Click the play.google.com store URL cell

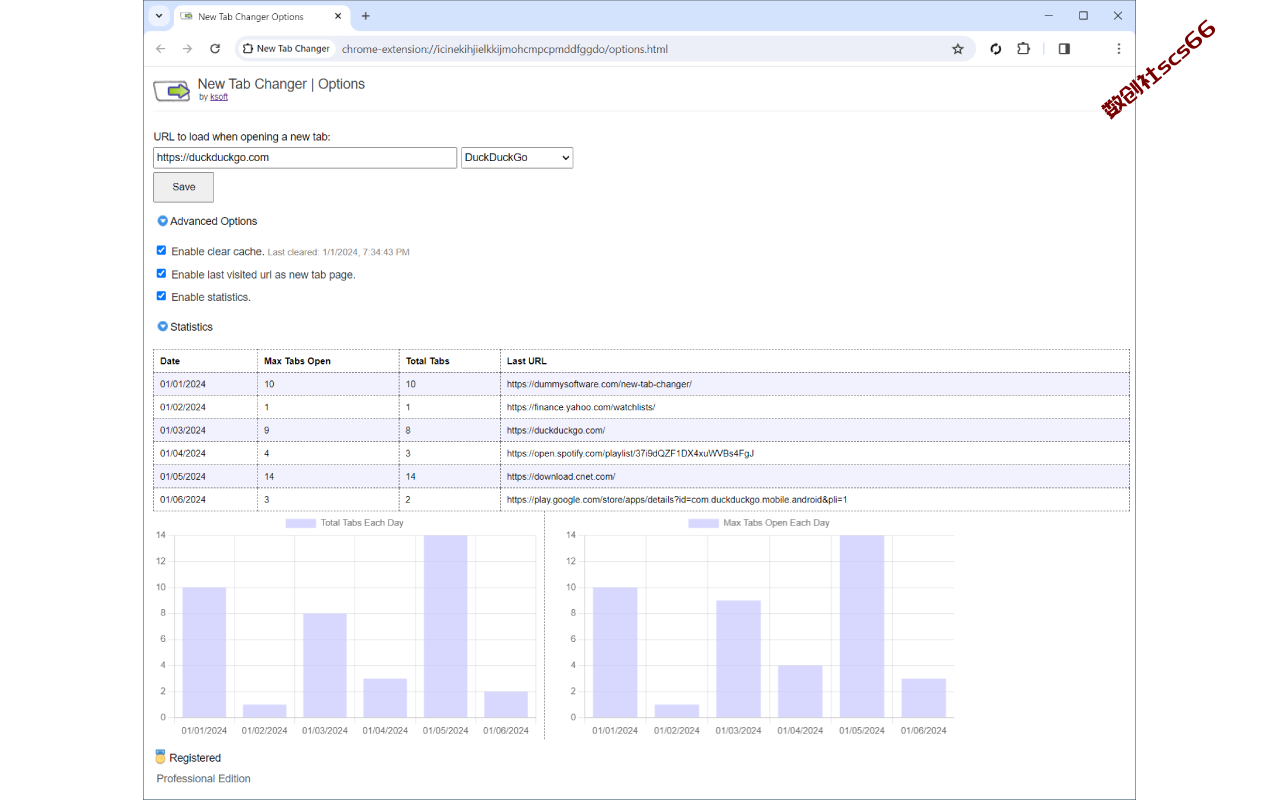point(815,499)
